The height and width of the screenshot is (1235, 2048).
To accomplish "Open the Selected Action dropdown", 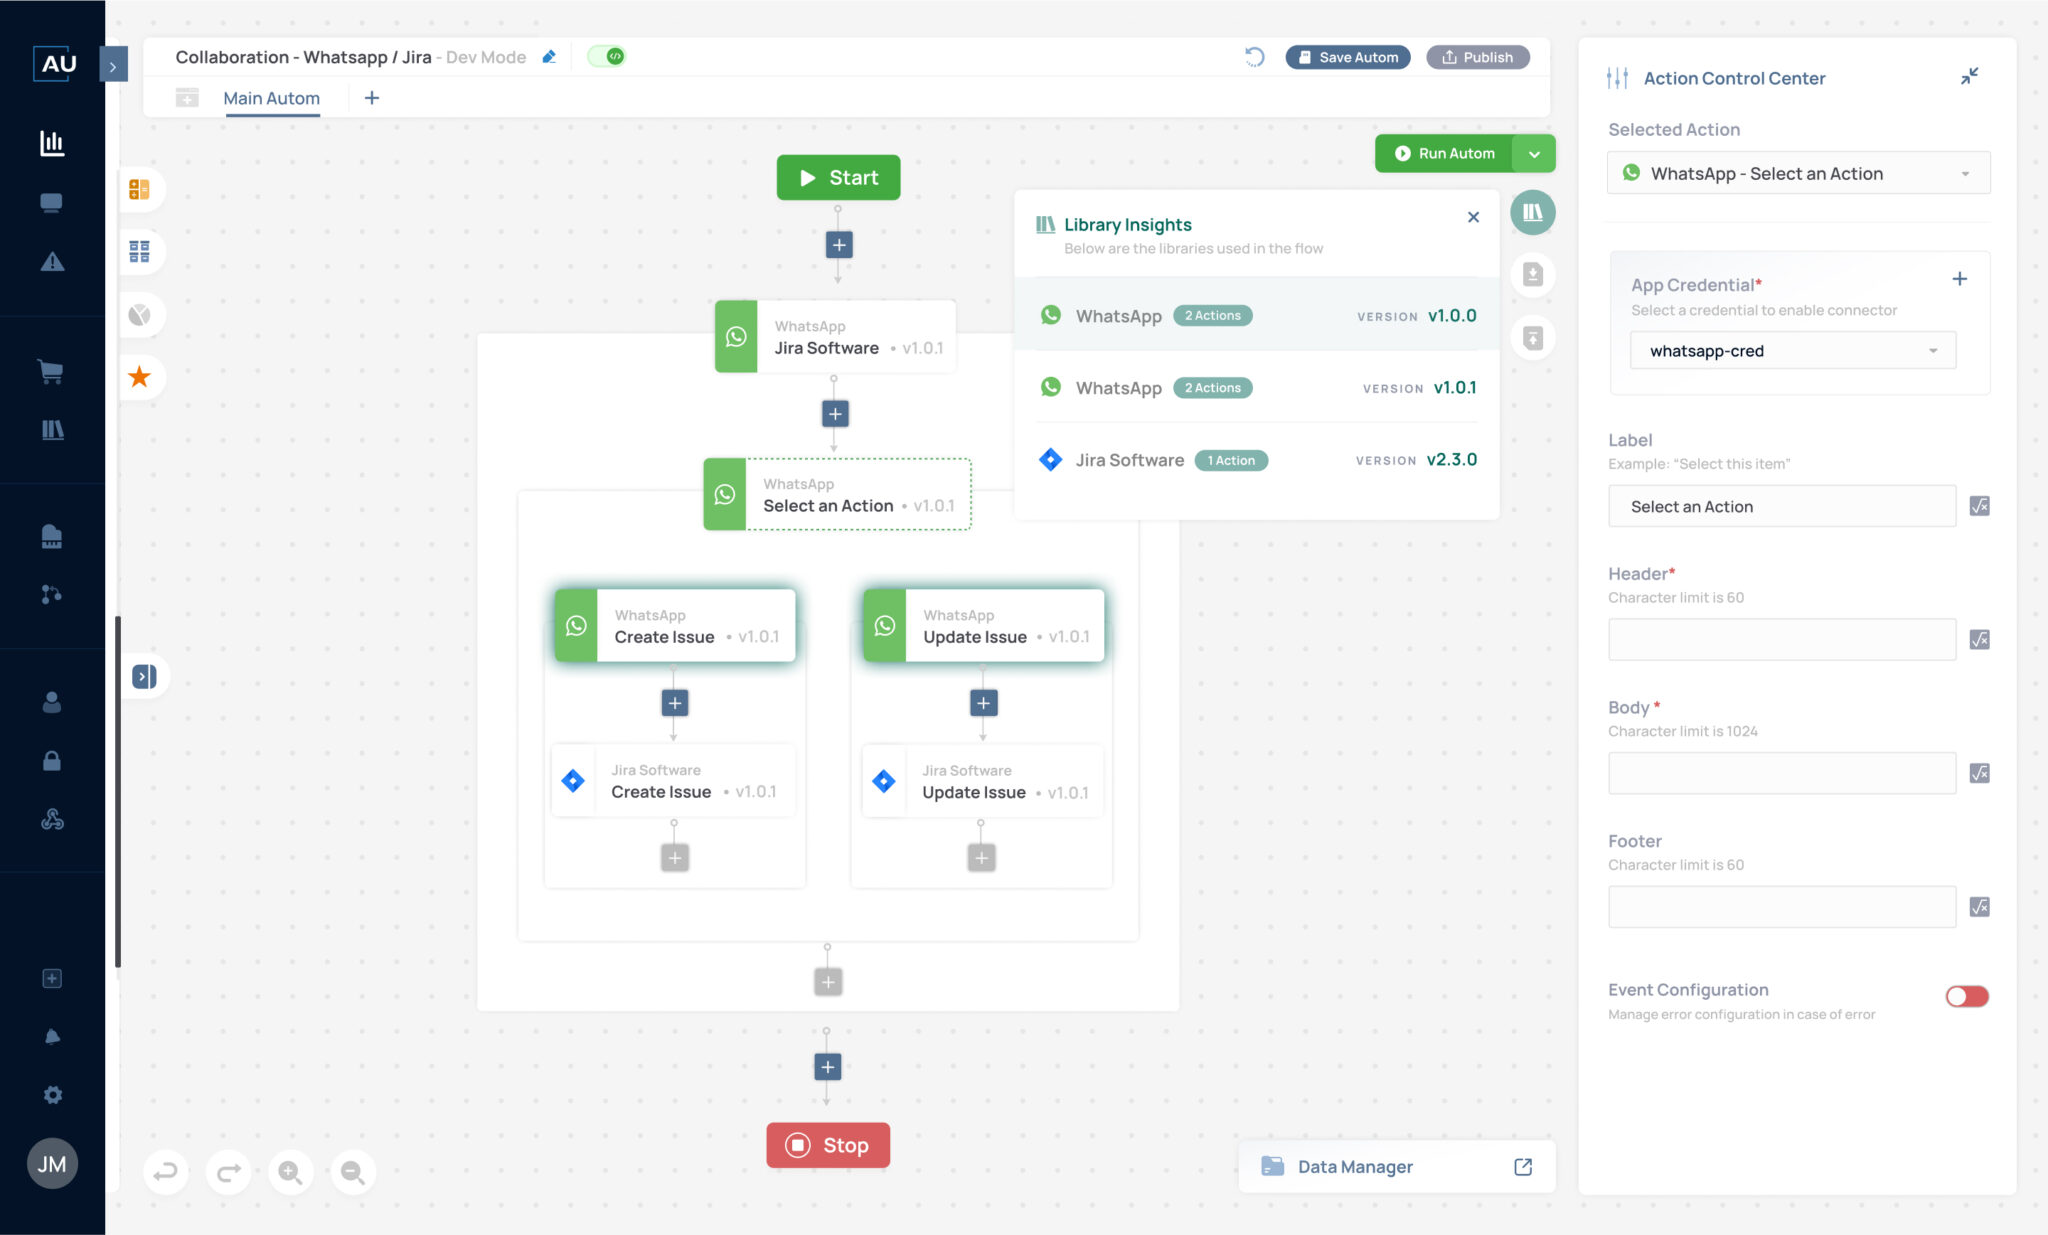I will [1798, 173].
